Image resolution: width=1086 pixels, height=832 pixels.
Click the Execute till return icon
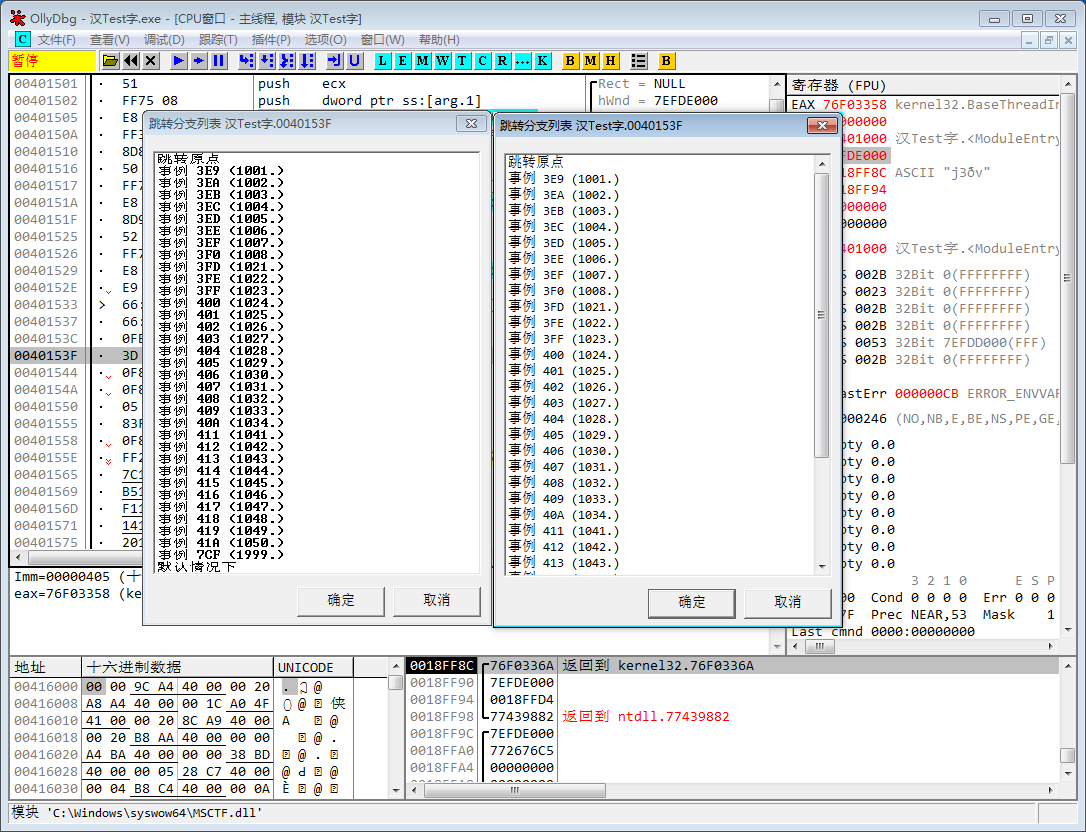click(335, 61)
